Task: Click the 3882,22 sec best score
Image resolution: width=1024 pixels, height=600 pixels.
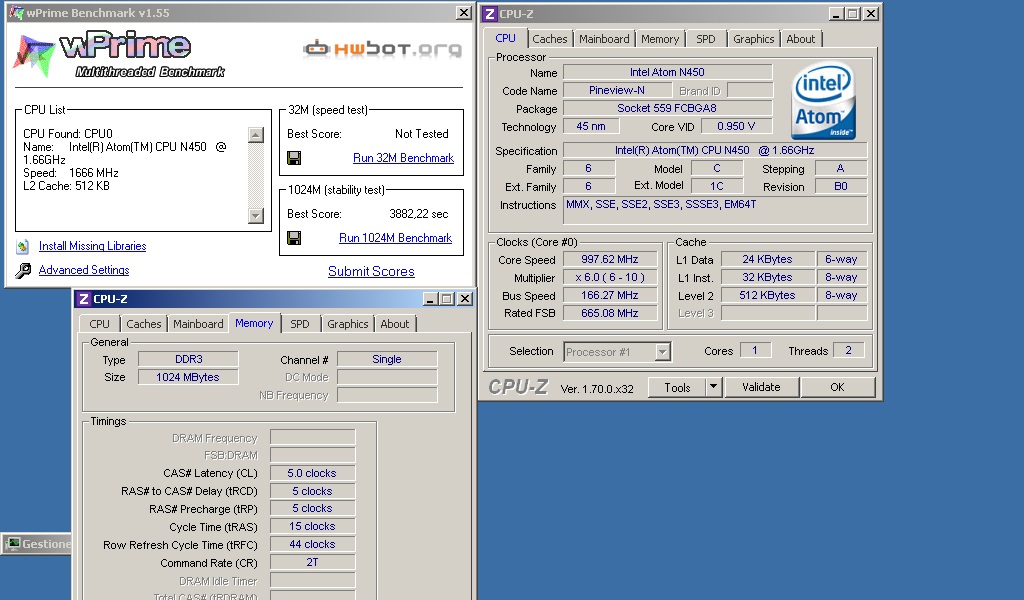Action: pos(419,214)
